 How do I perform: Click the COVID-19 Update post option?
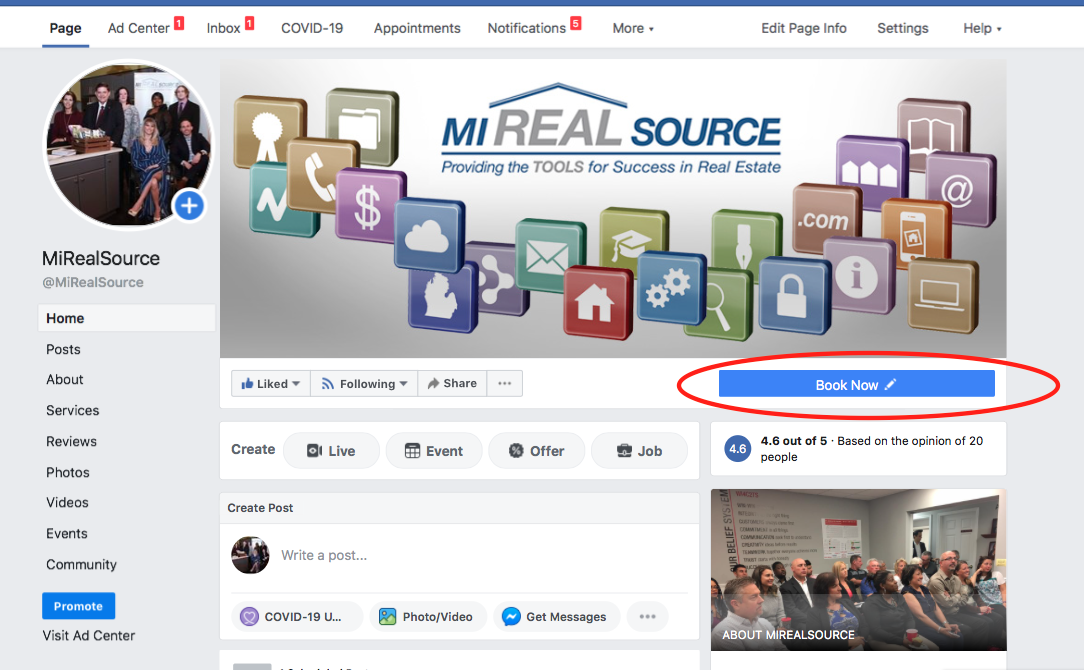click(297, 616)
